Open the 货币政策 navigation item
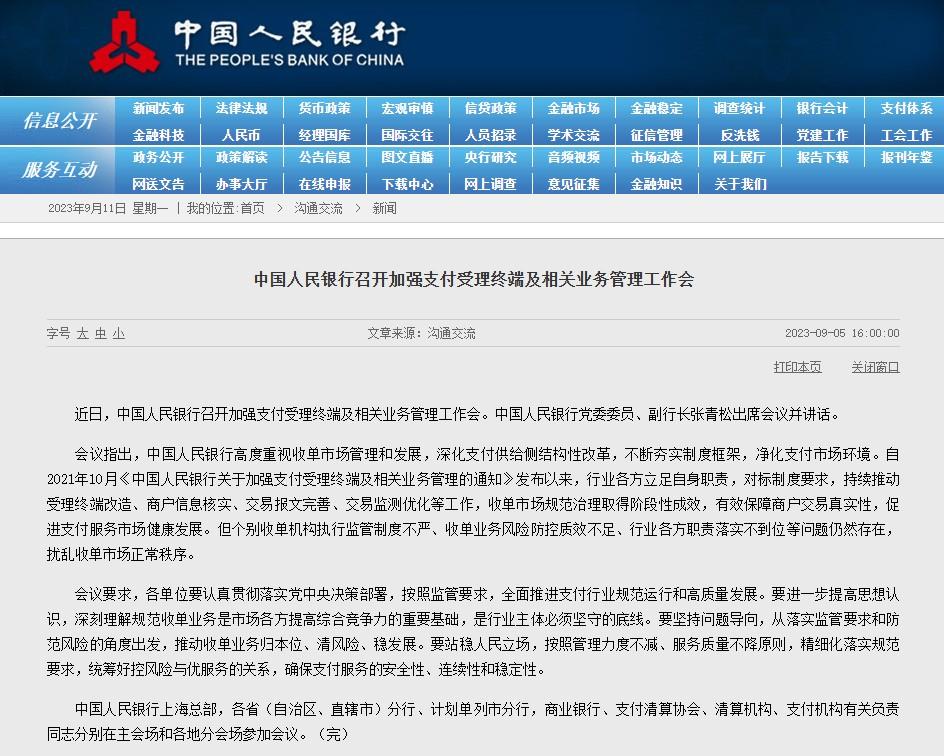This screenshot has height=756, width=944. (x=324, y=108)
